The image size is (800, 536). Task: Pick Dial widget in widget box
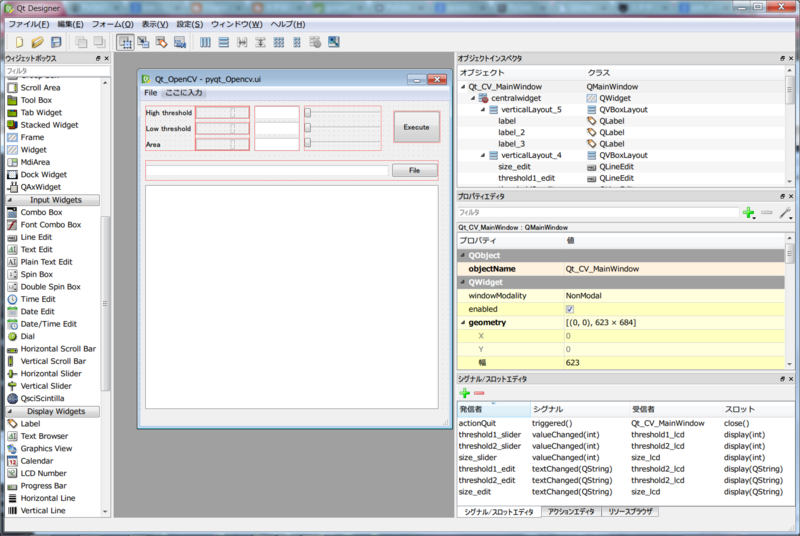click(x=28, y=337)
